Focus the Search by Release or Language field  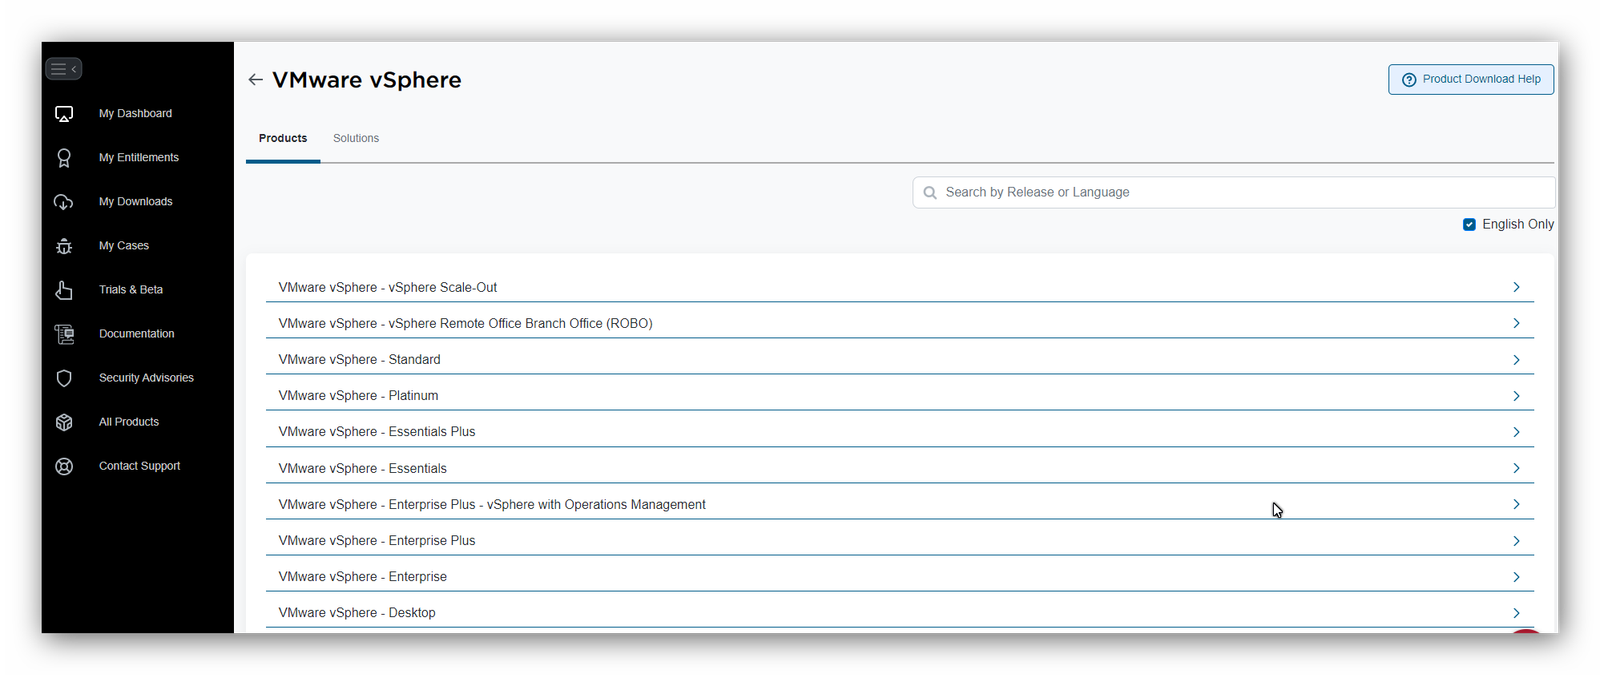click(1234, 193)
